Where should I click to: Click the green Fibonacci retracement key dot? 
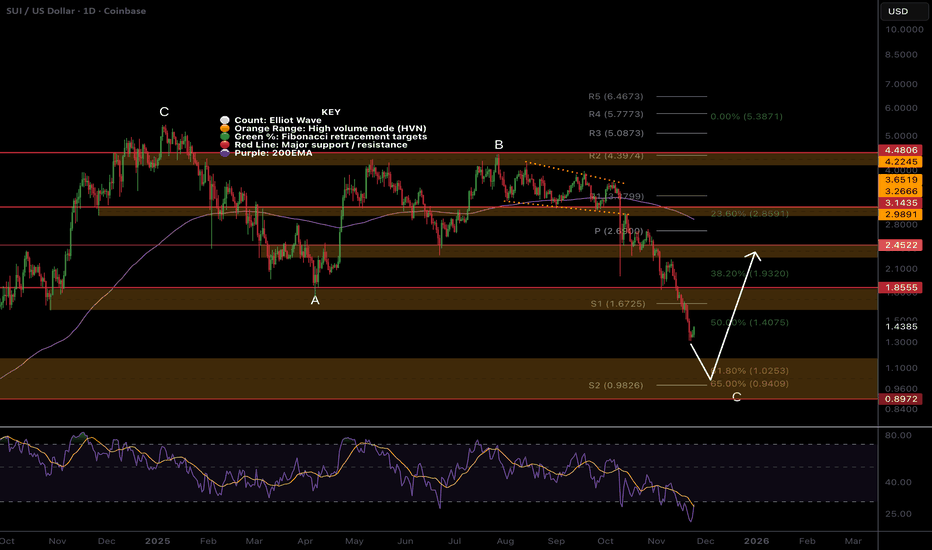pos(222,137)
